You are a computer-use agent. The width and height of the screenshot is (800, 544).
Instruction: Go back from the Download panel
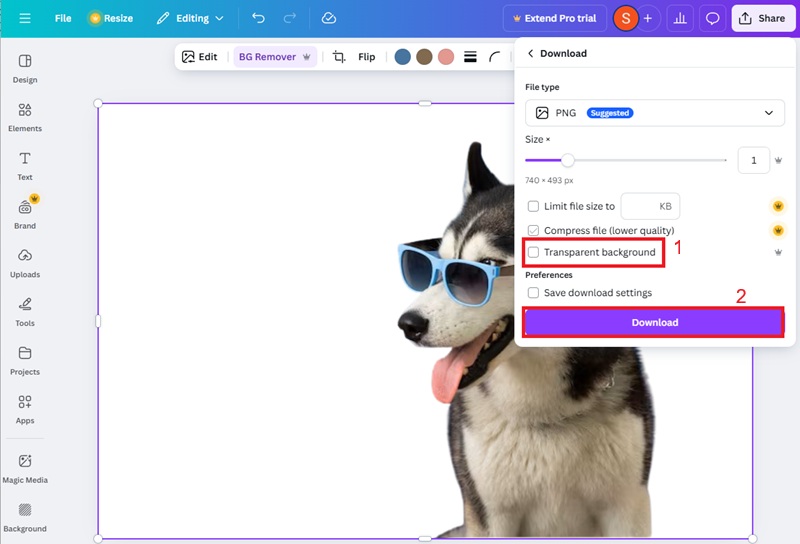[530, 53]
